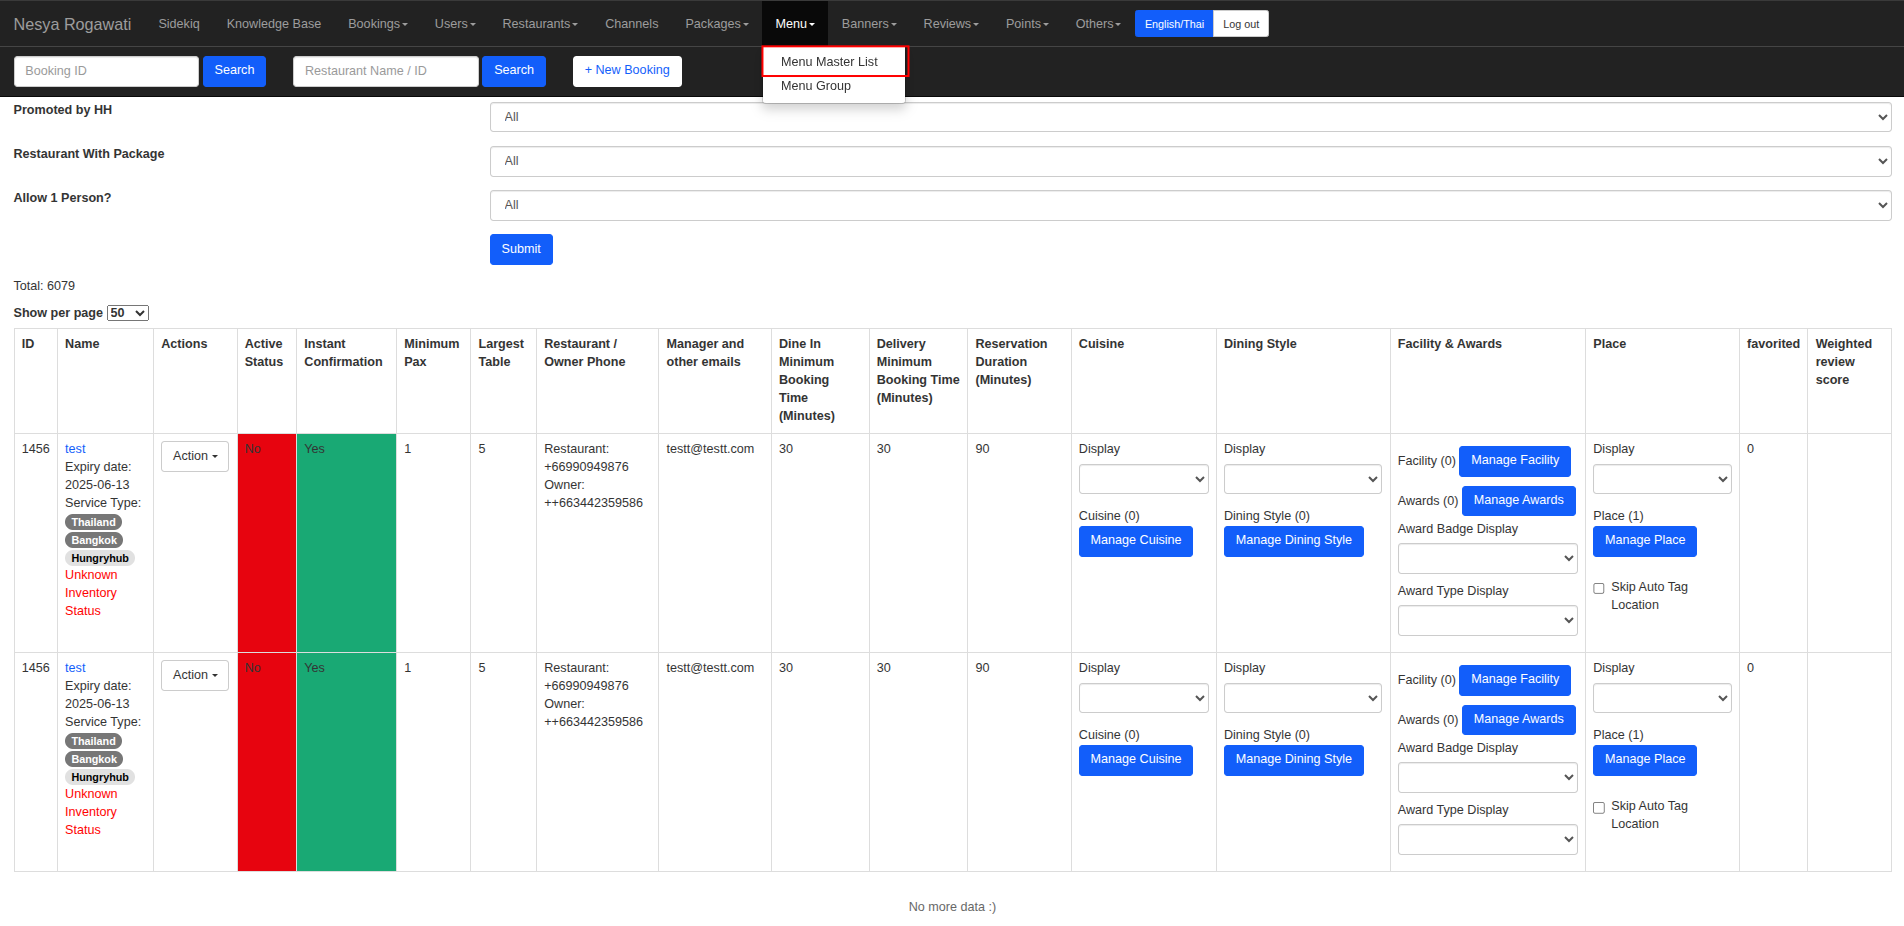Open the Restaurants navigation dropdown
Screen dimensions: 1904x926
pyautogui.click(x=539, y=24)
